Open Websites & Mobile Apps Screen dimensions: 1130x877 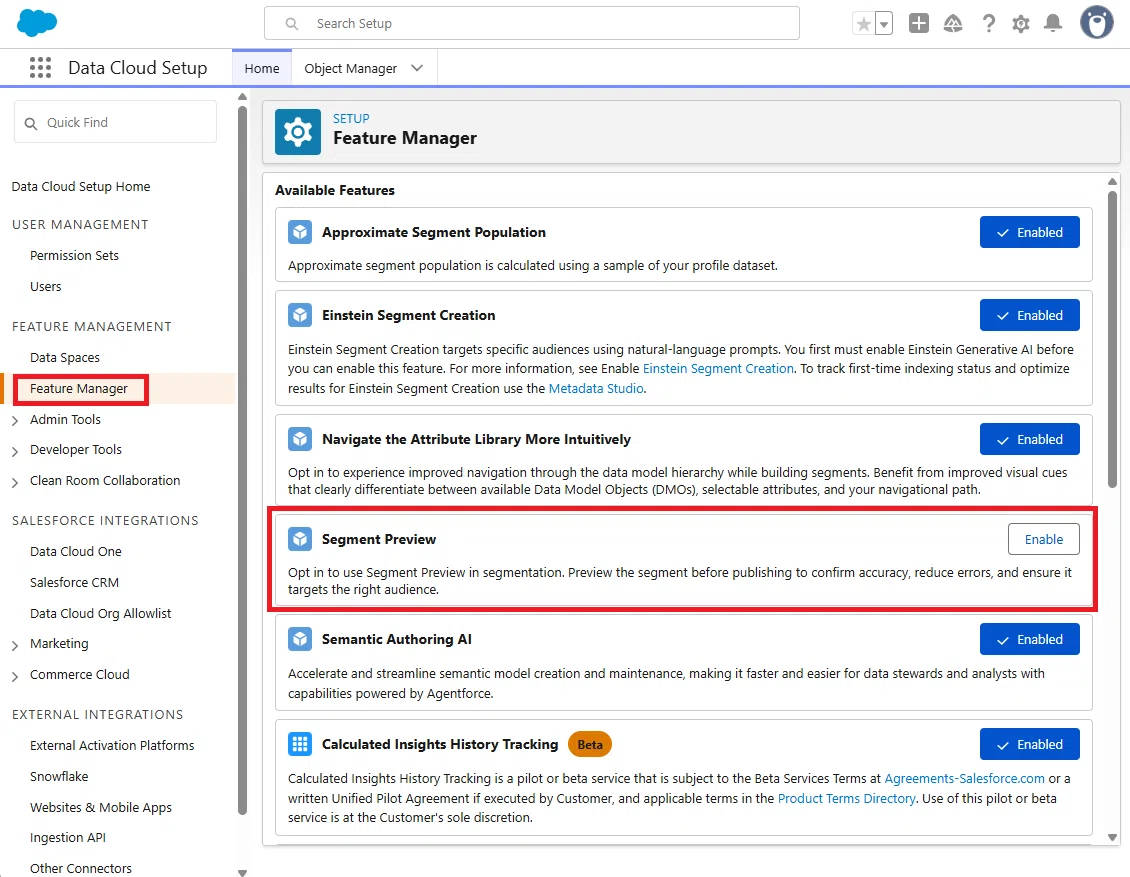click(101, 807)
